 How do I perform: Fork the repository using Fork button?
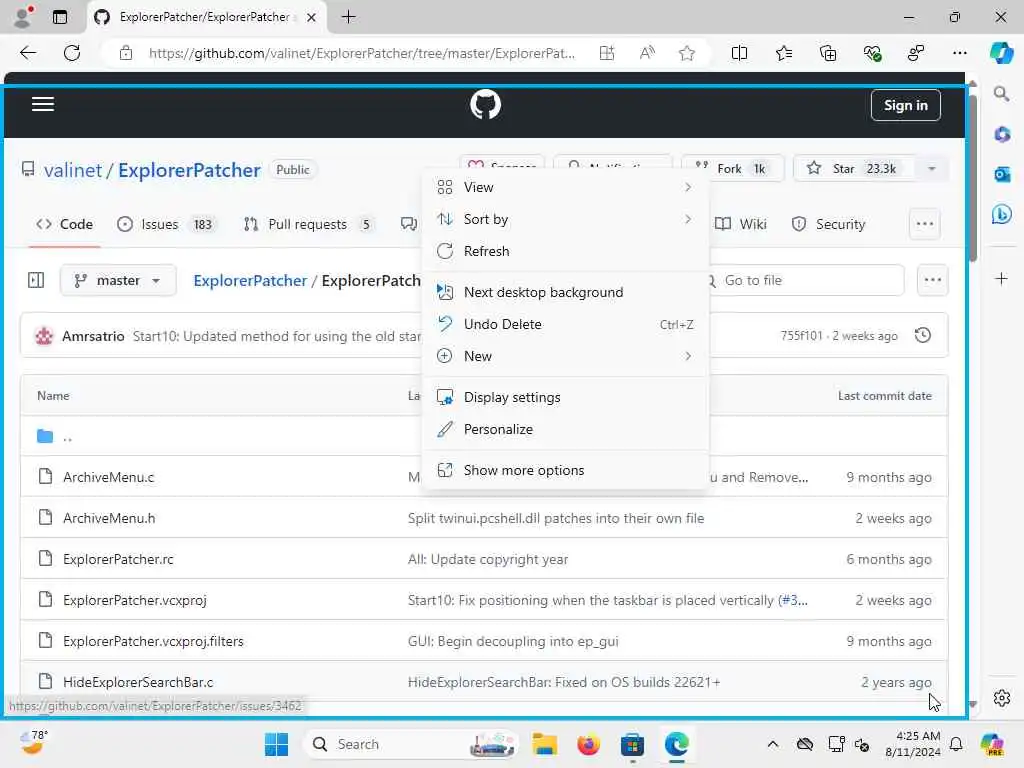pos(732,168)
